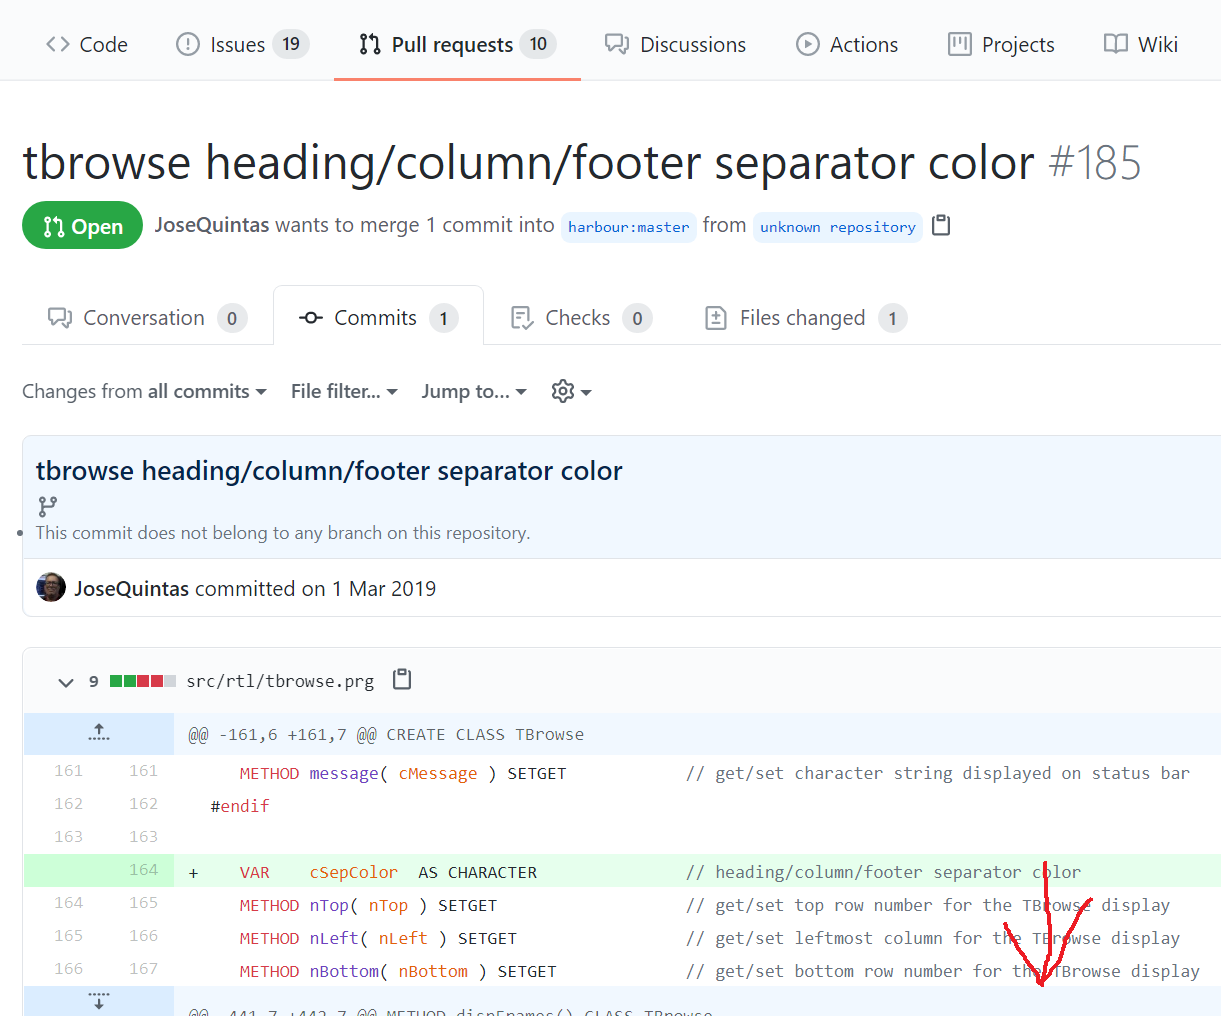Click the harbour:master branch link
Image resolution: width=1221 pixels, height=1016 pixels.
point(628,227)
